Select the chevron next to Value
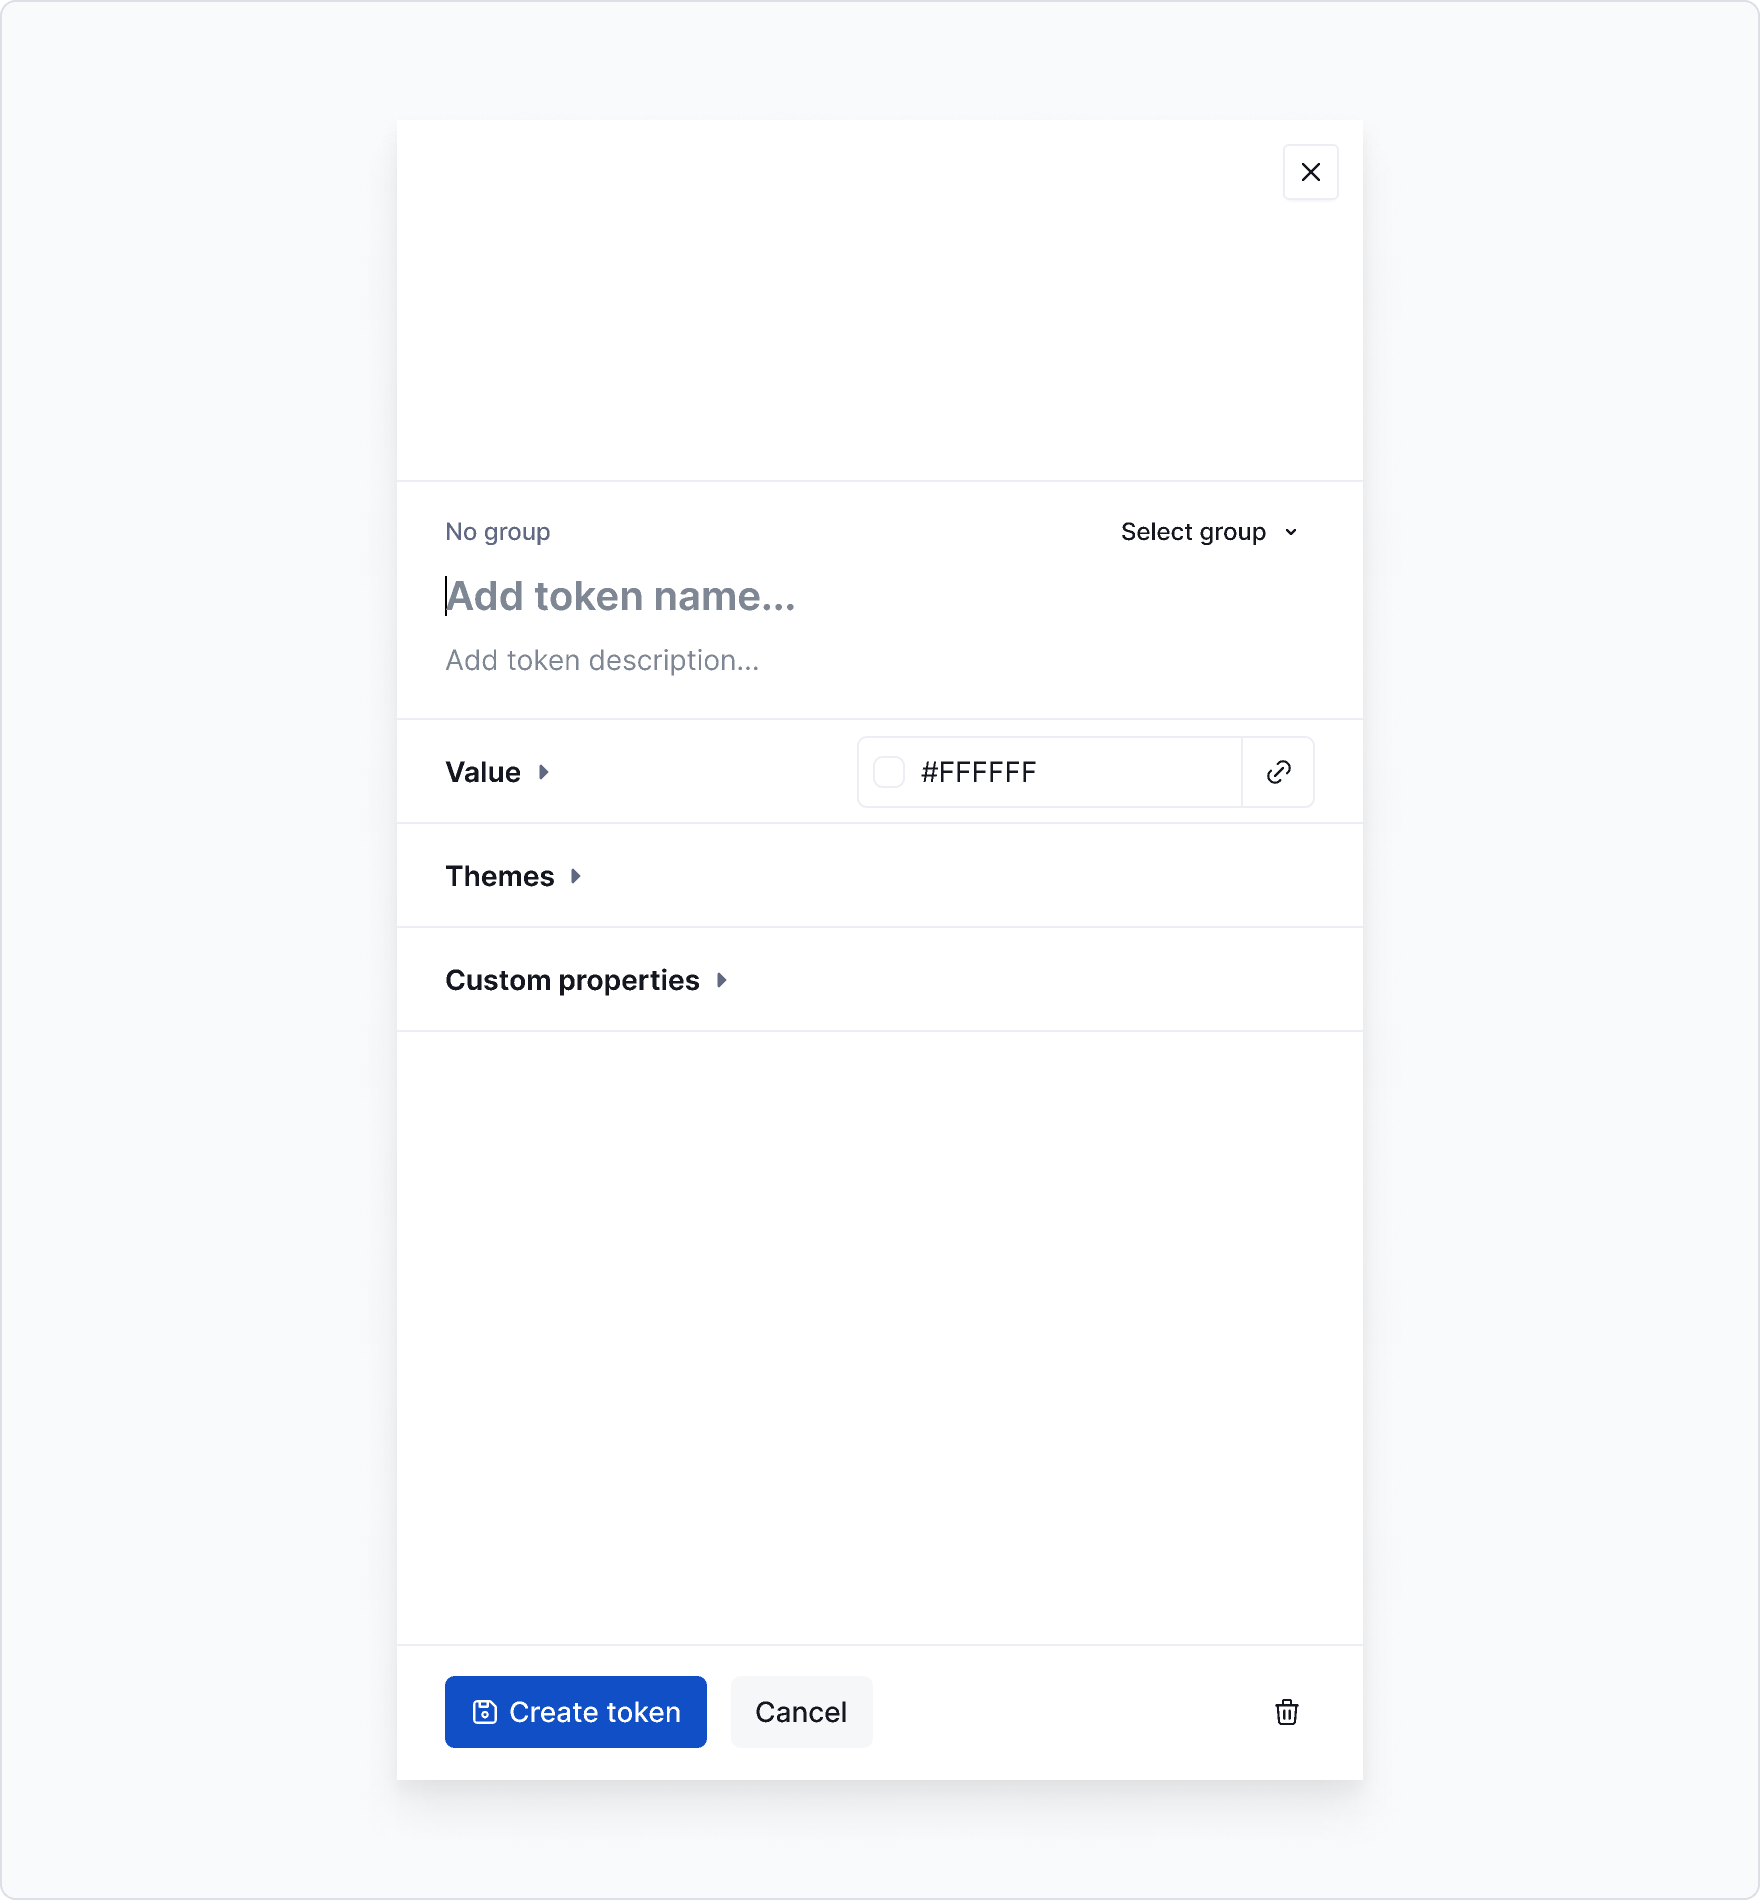 coord(544,772)
